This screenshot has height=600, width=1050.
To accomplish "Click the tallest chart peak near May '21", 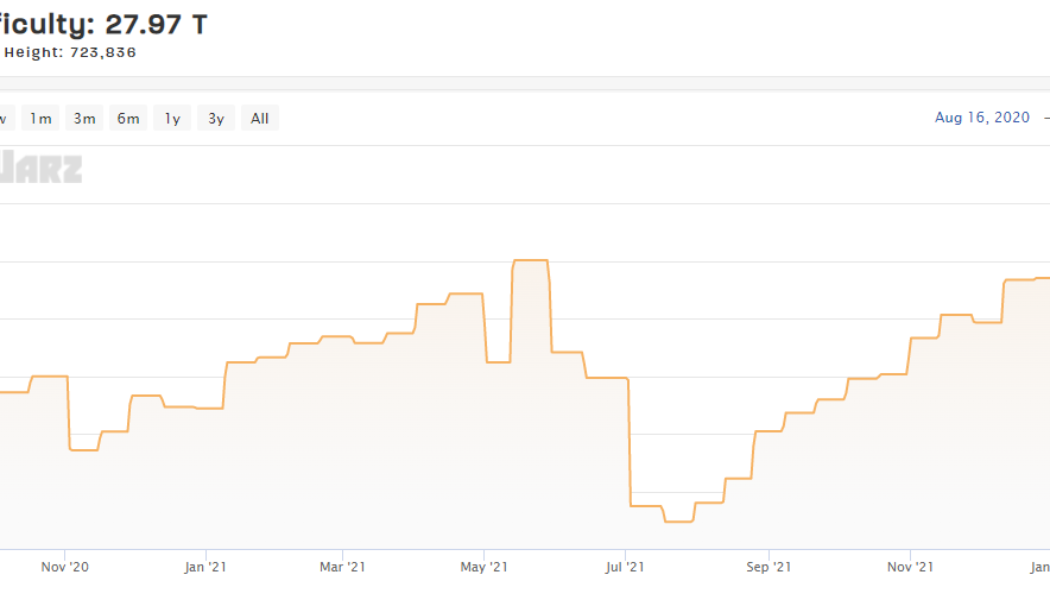I will coord(528,258).
